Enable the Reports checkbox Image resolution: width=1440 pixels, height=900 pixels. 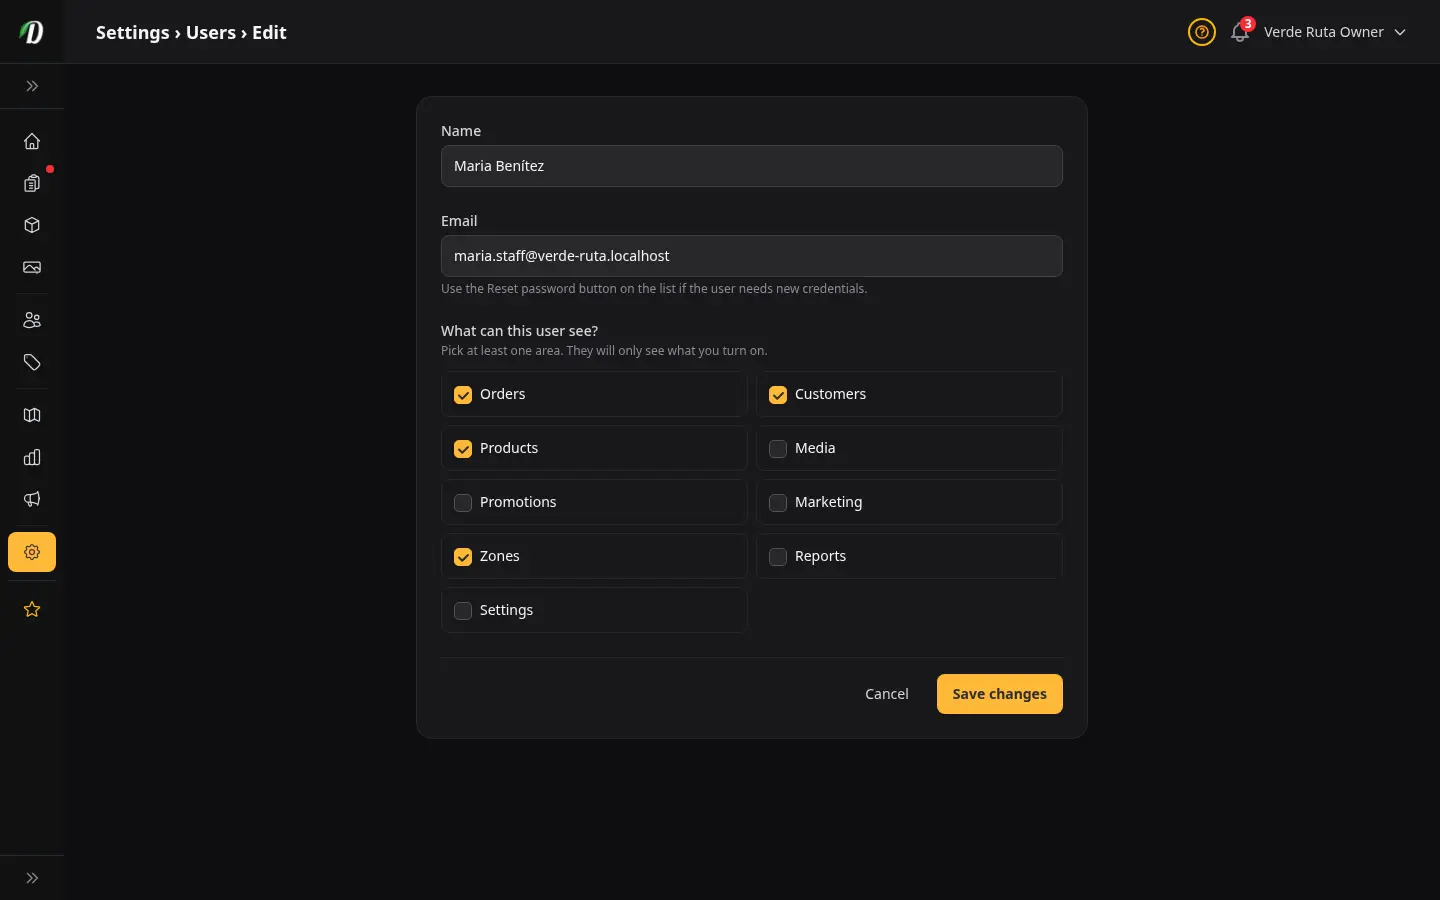pos(778,557)
